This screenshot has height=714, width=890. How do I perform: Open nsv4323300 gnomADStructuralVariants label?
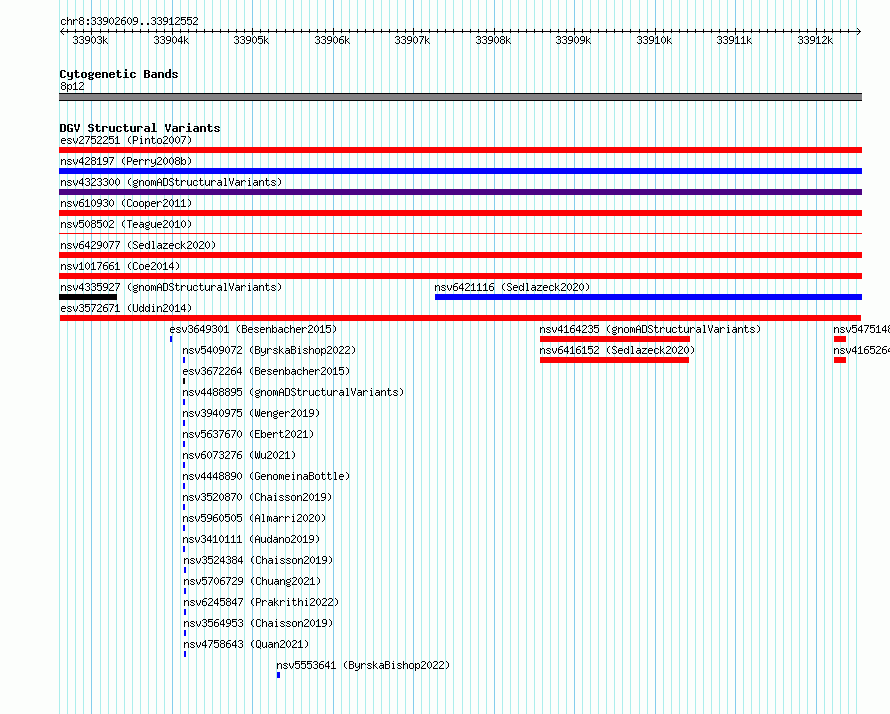click(x=171, y=182)
